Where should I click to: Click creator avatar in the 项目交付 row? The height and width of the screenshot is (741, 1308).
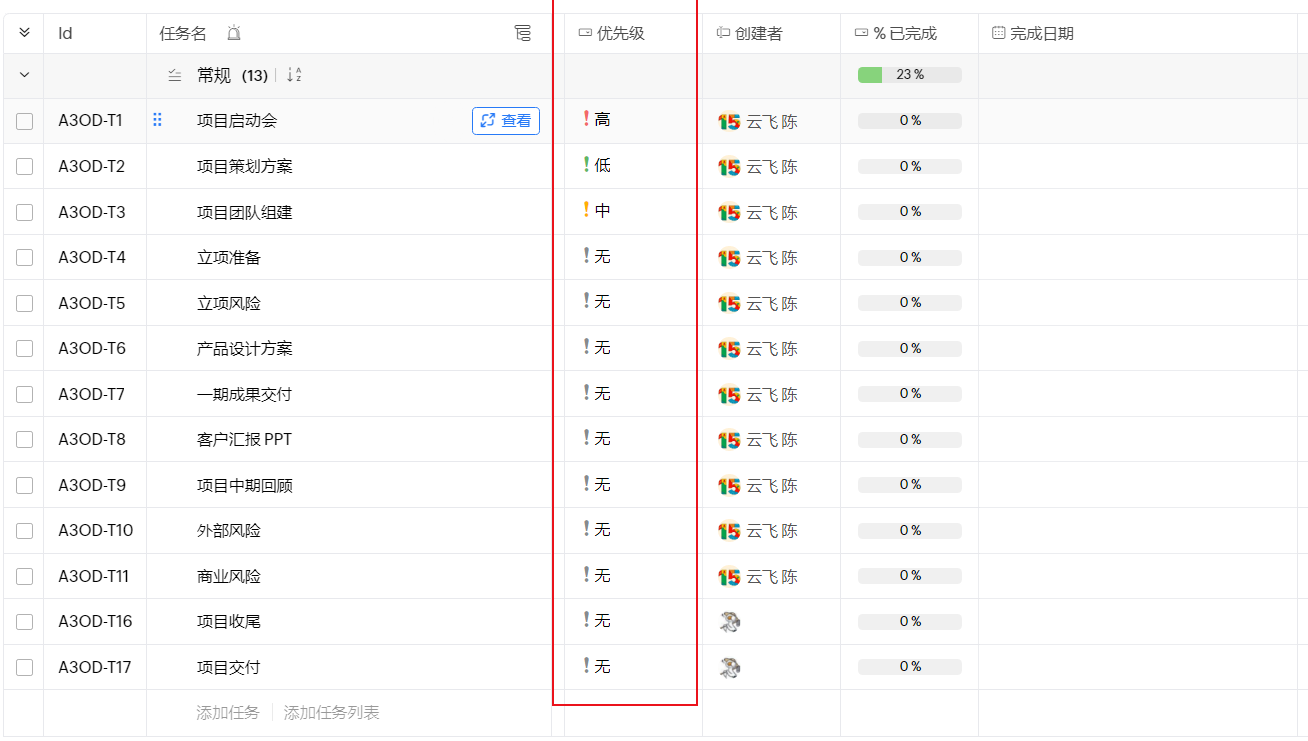pyautogui.click(x=729, y=668)
